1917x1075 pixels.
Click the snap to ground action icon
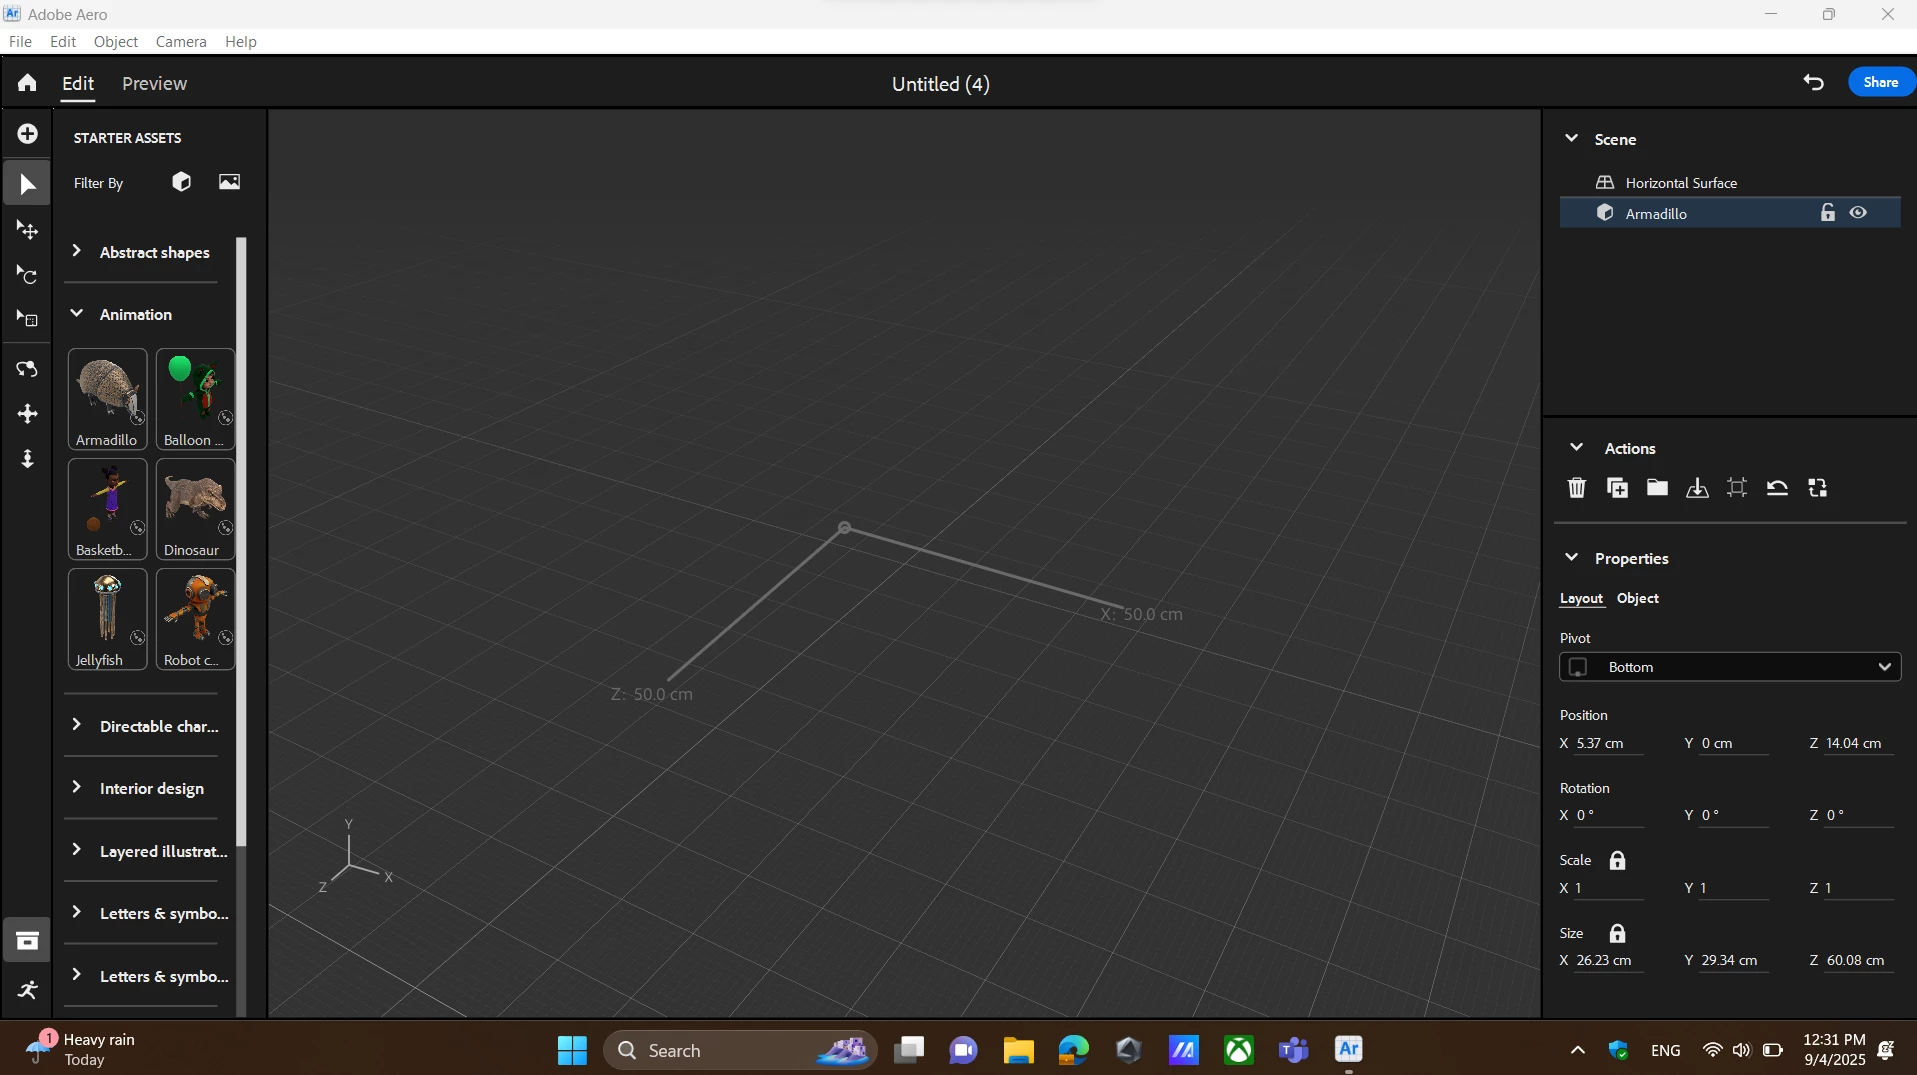(x=1697, y=488)
